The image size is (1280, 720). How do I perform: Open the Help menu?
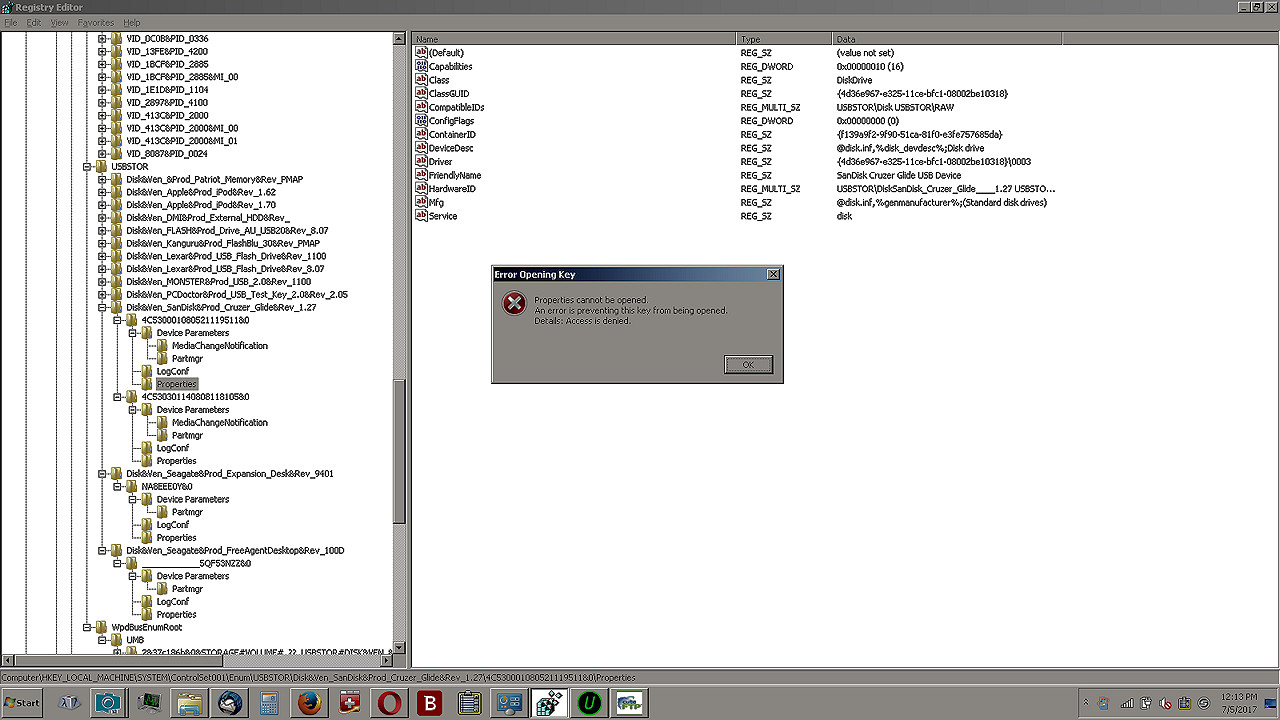tap(131, 22)
